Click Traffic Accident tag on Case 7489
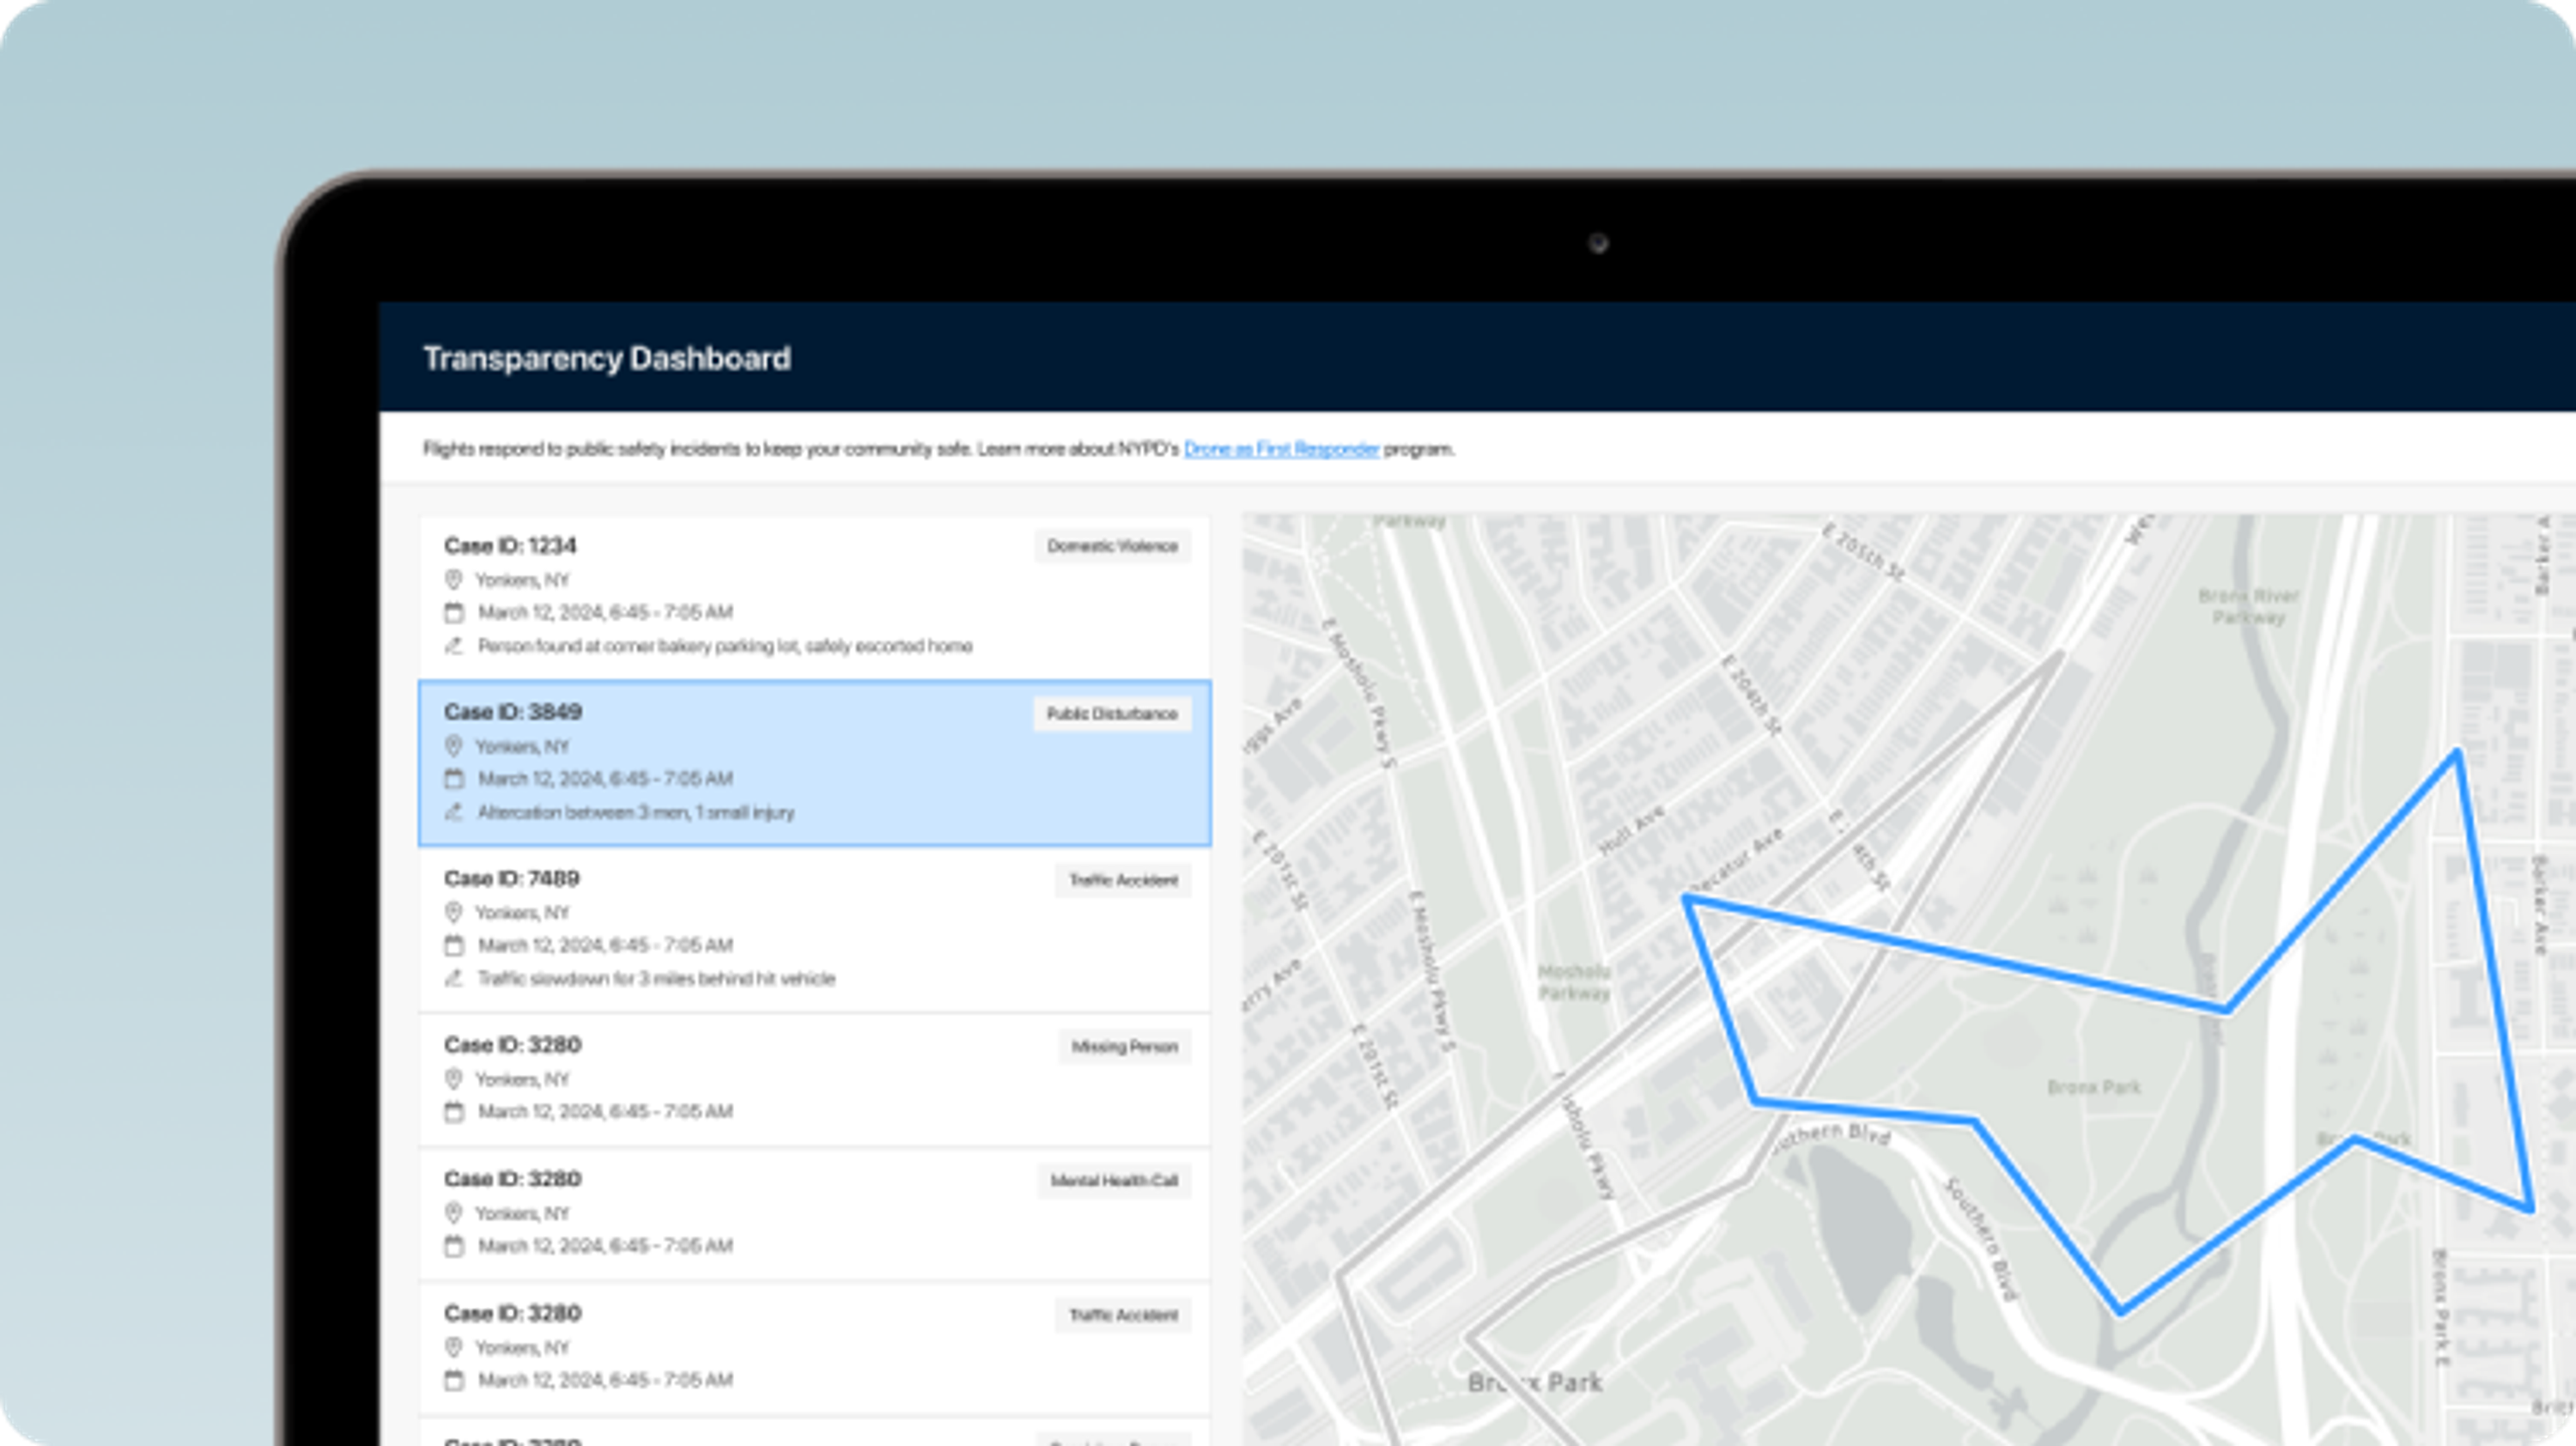Screen dimensions: 2576x1446 tap(1122, 880)
